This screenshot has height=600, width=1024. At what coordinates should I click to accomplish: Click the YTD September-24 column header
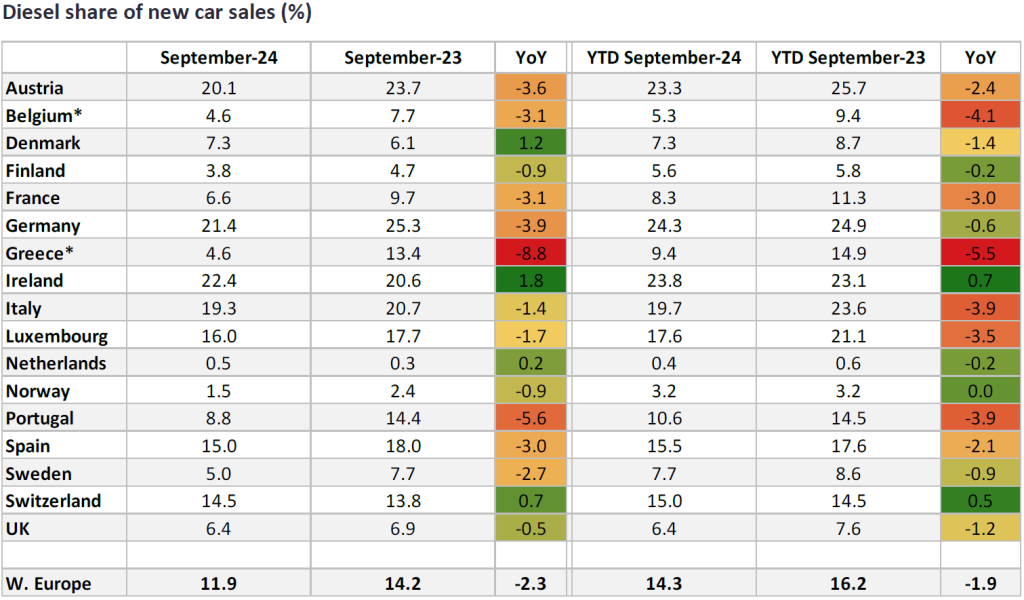[x=662, y=58]
